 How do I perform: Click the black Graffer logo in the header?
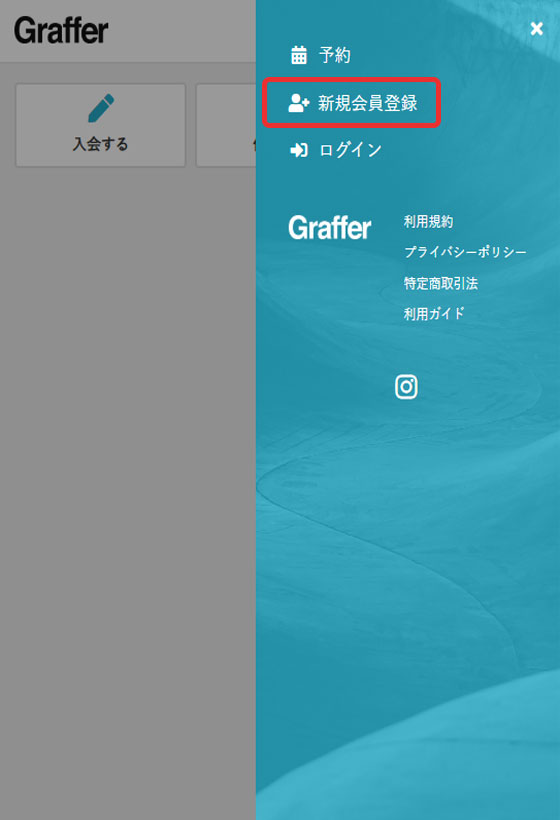pos(61,30)
